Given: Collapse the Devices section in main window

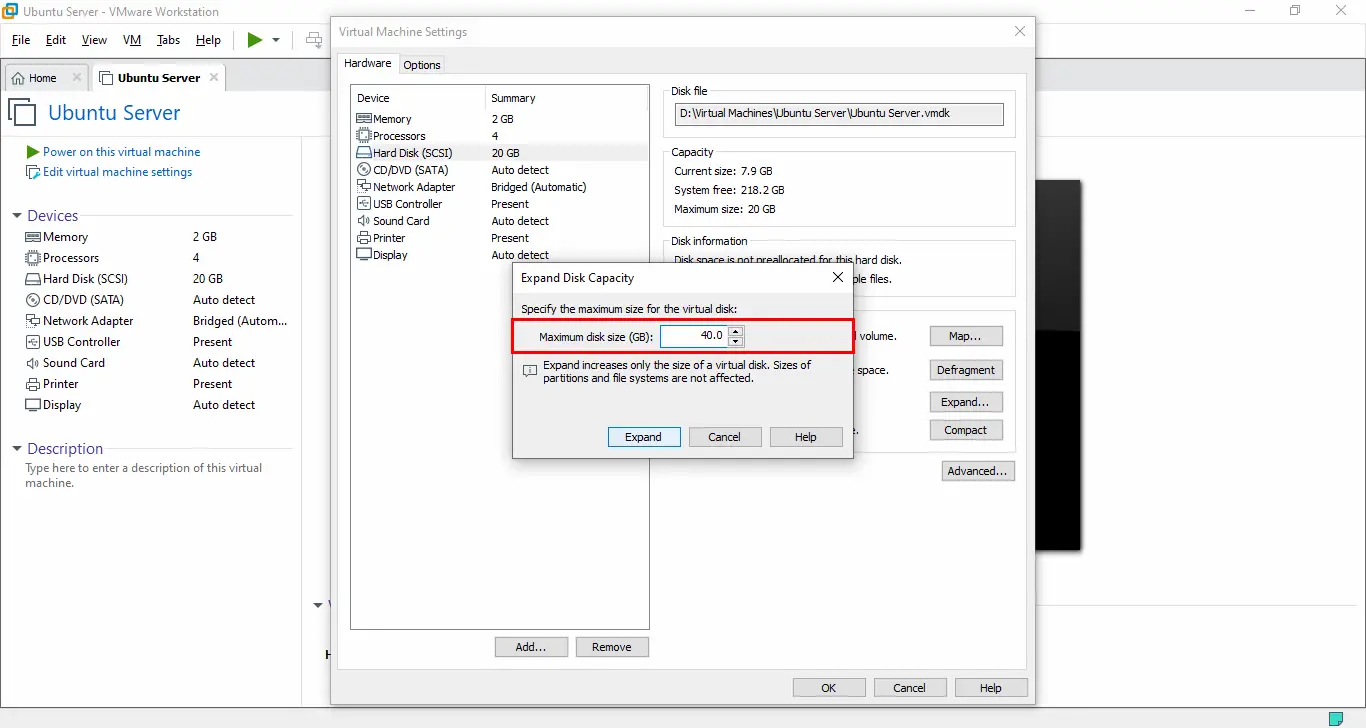Looking at the screenshot, I should 17,216.
